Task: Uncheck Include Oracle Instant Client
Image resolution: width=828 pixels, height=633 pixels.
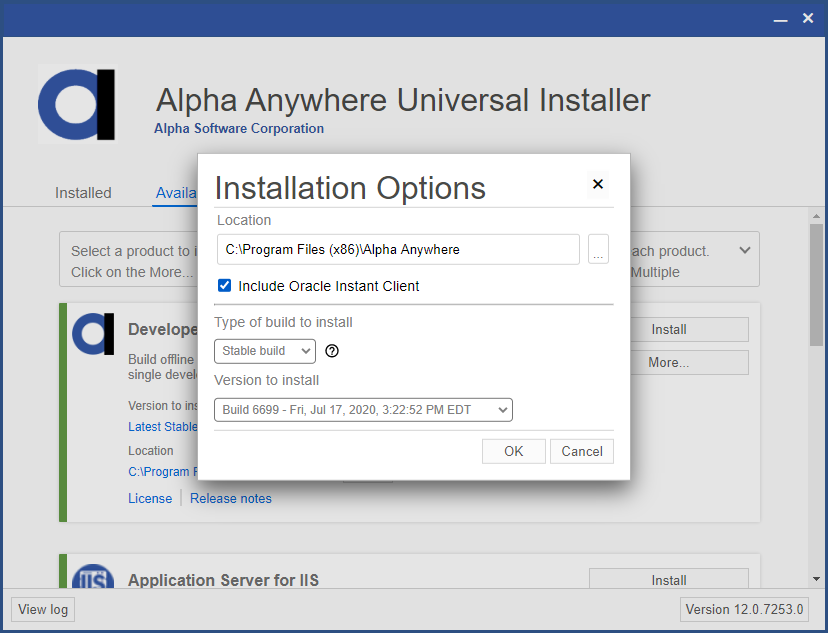Action: 224,286
